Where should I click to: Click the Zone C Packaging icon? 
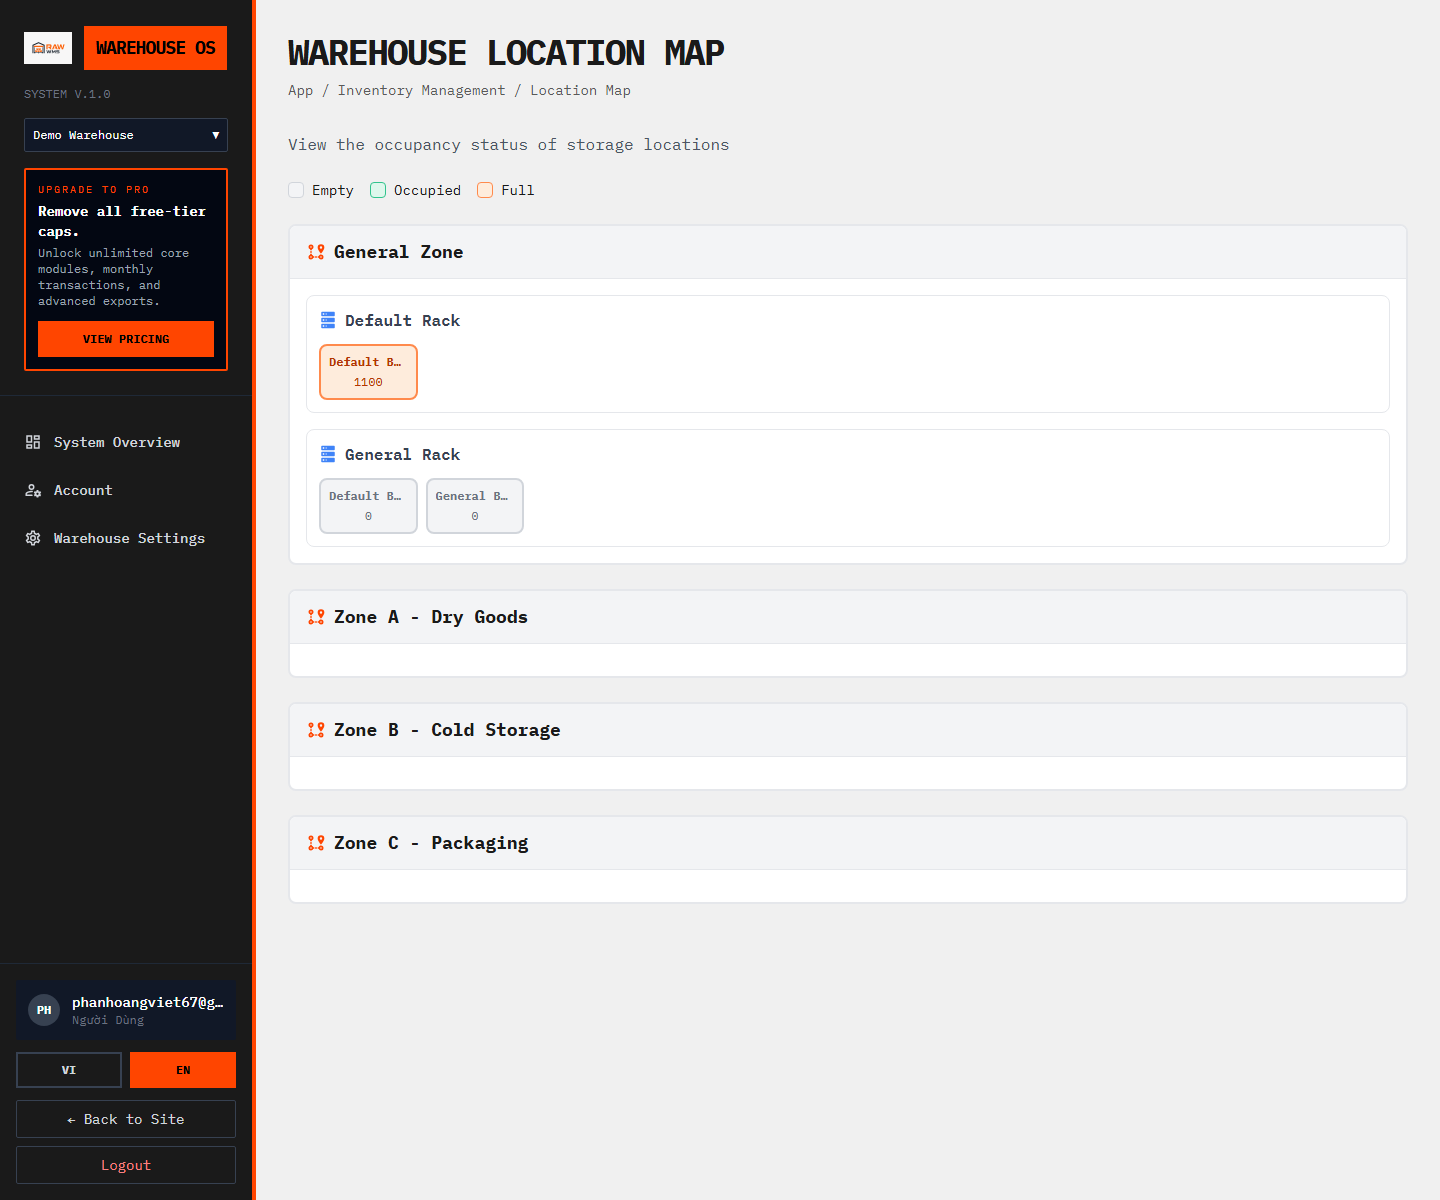click(x=316, y=843)
